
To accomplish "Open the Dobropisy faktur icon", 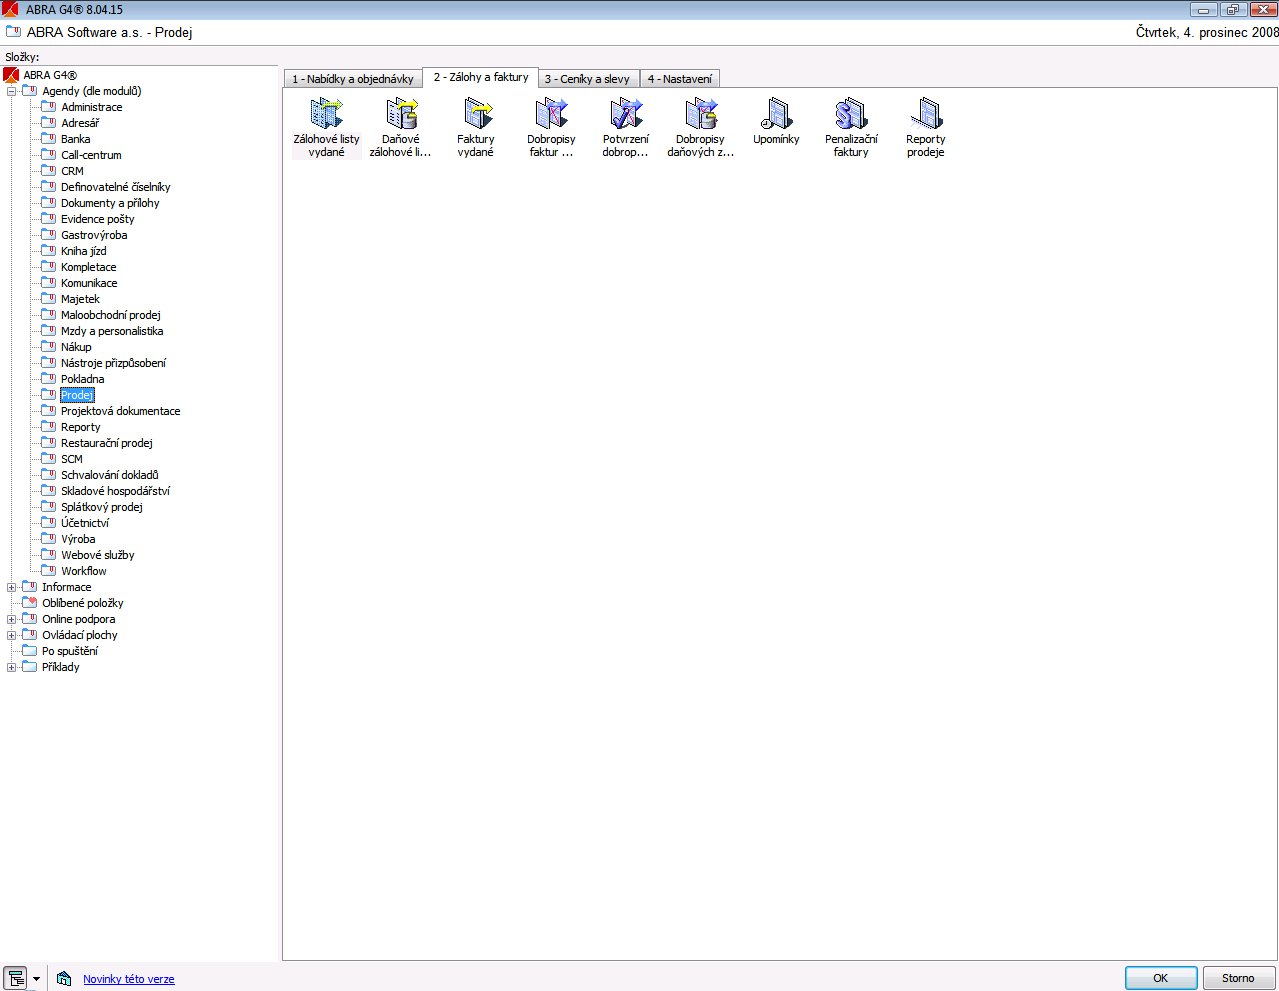I will tap(551, 114).
